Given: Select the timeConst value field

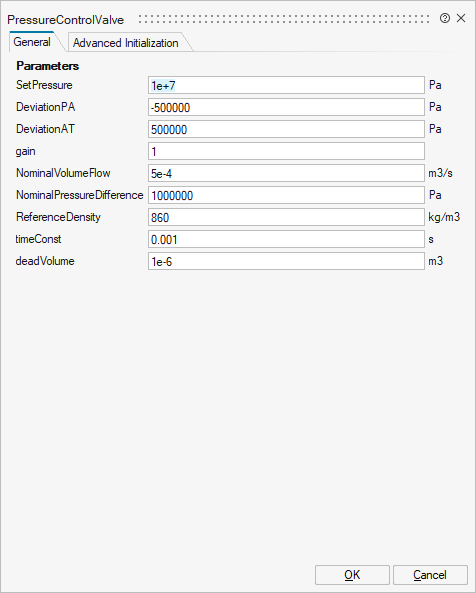Looking at the screenshot, I should [x=286, y=239].
